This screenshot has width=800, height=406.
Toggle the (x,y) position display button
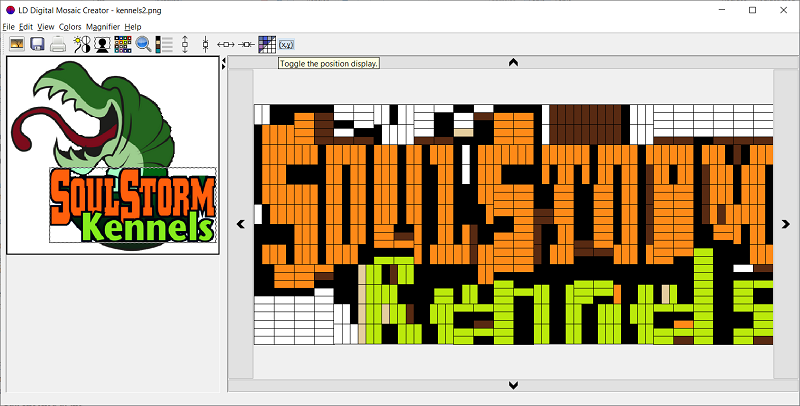pyautogui.click(x=286, y=45)
